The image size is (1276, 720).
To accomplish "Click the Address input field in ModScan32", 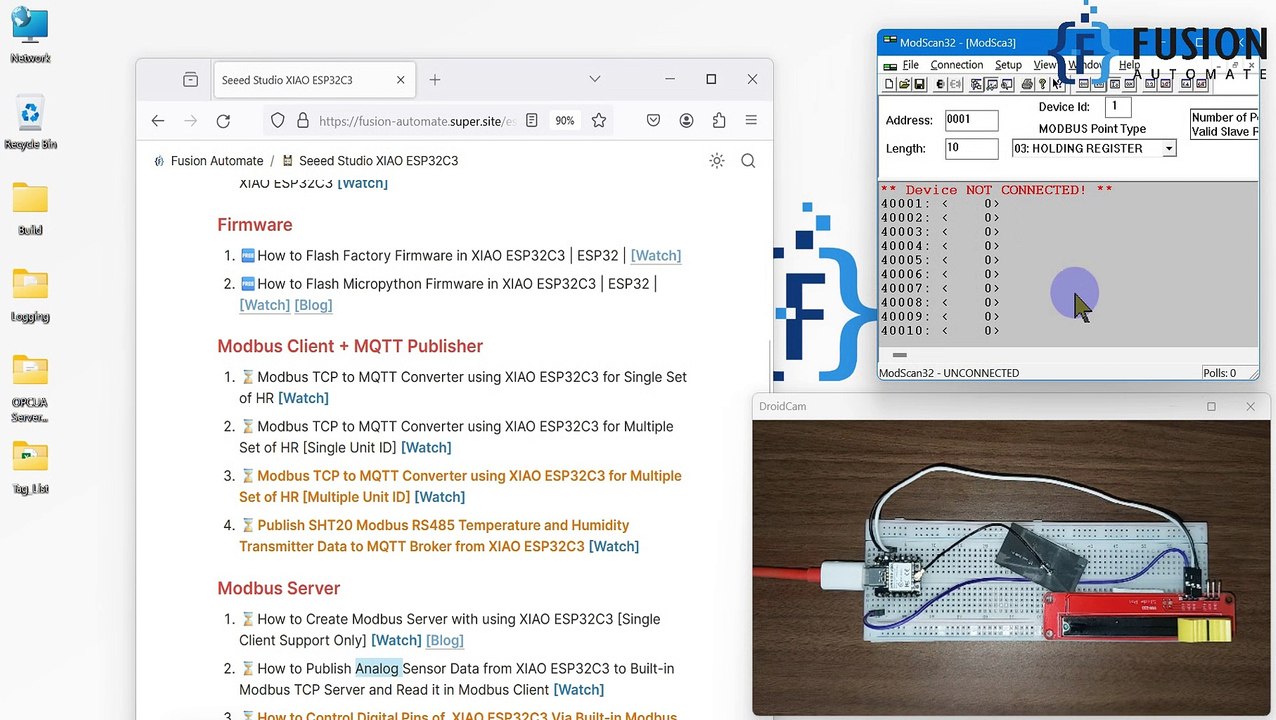I will coord(971,120).
